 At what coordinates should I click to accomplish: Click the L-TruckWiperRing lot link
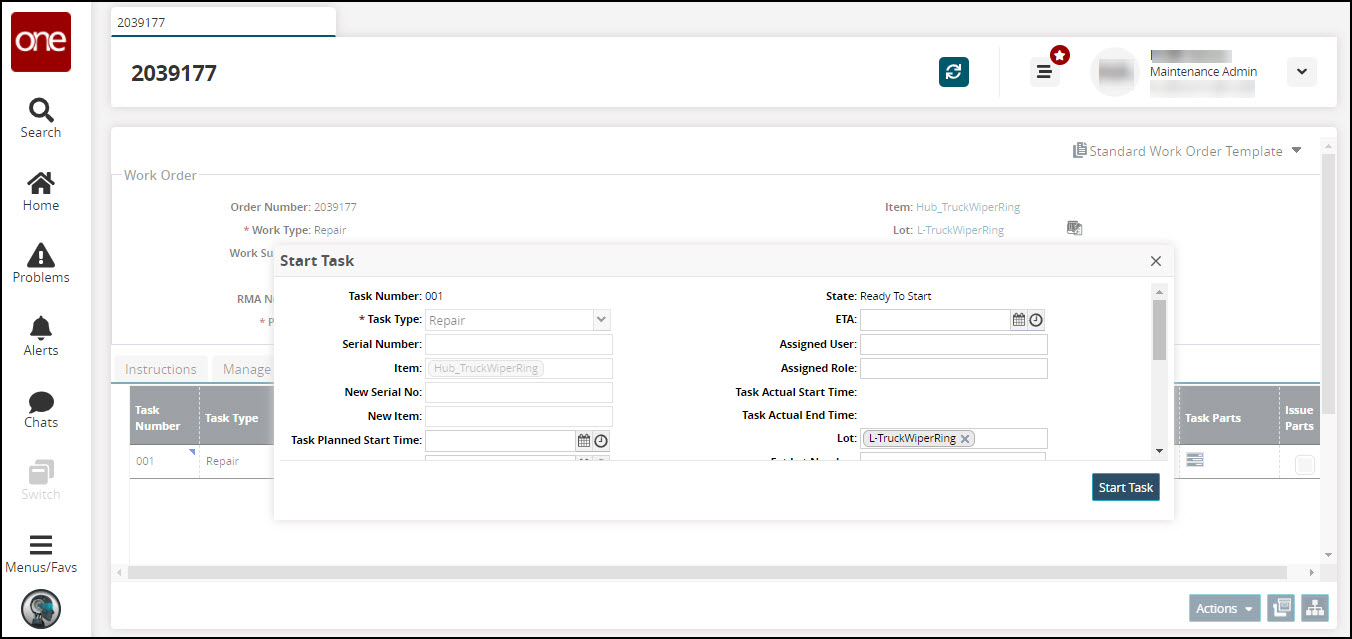[960, 230]
